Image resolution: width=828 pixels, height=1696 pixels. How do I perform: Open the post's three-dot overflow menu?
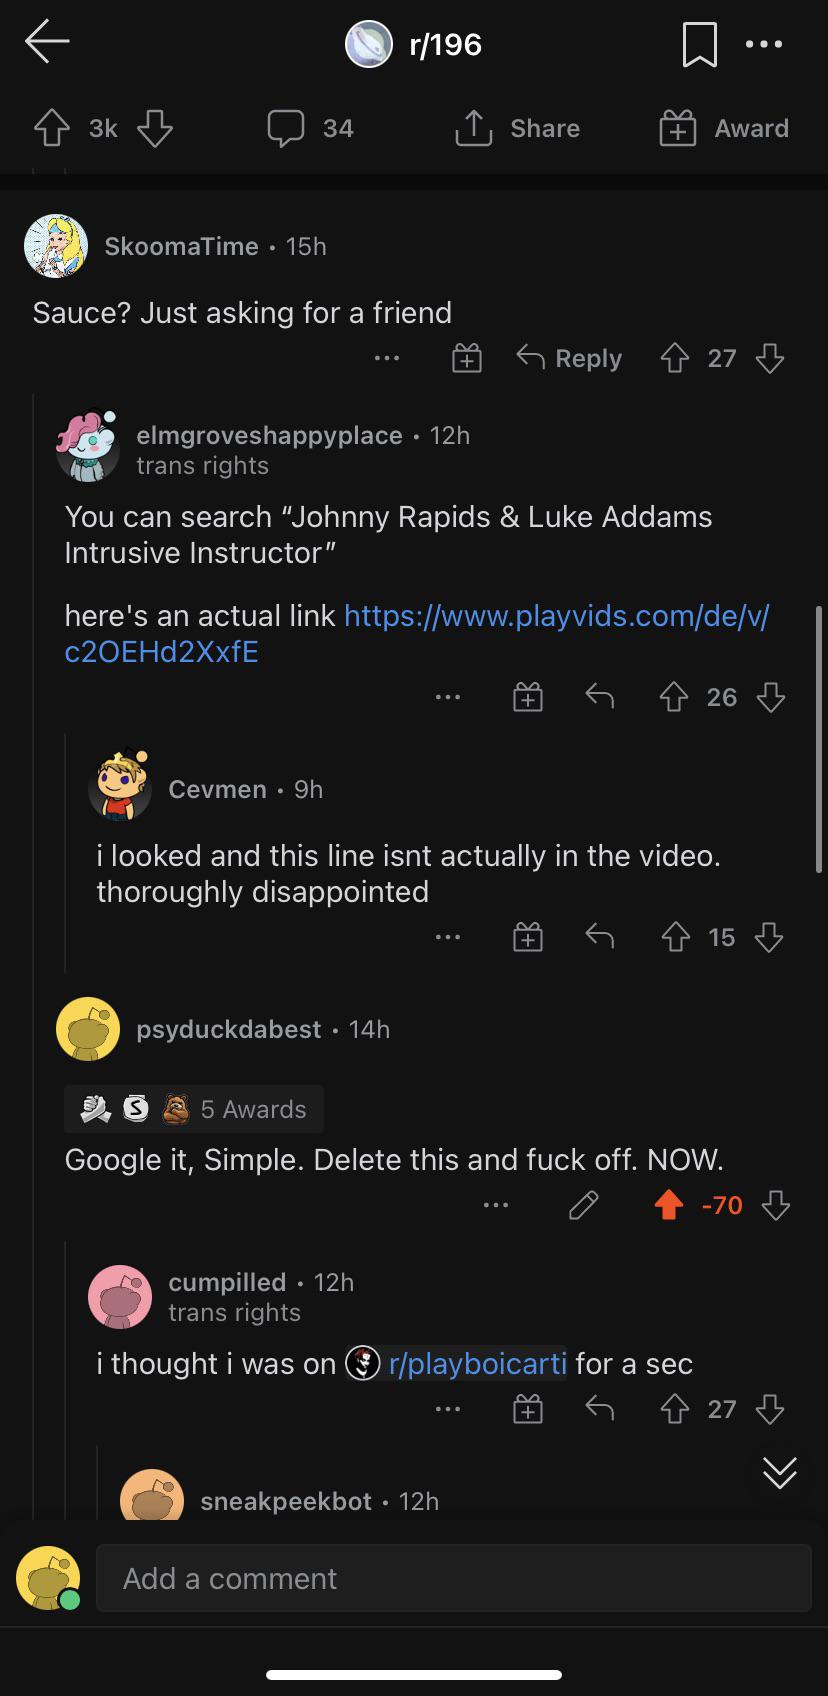764,44
